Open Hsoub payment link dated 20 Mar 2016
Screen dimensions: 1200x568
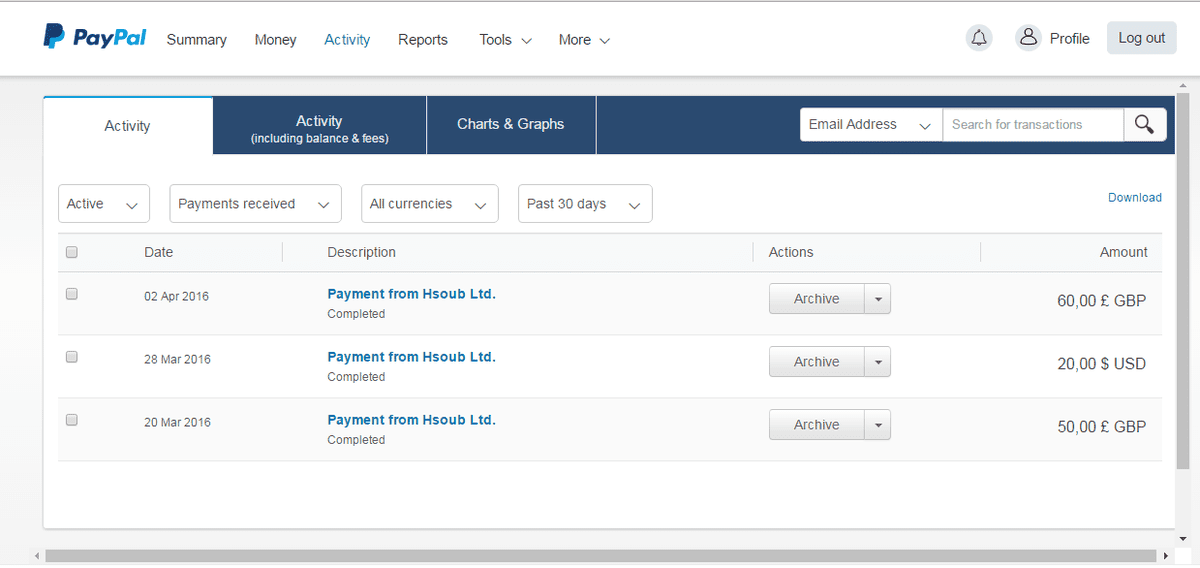(411, 420)
